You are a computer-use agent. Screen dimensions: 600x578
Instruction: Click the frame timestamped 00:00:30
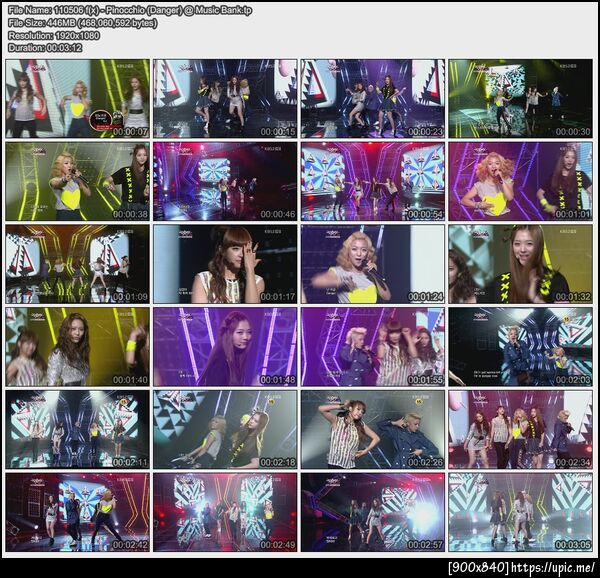[x=520, y=99]
